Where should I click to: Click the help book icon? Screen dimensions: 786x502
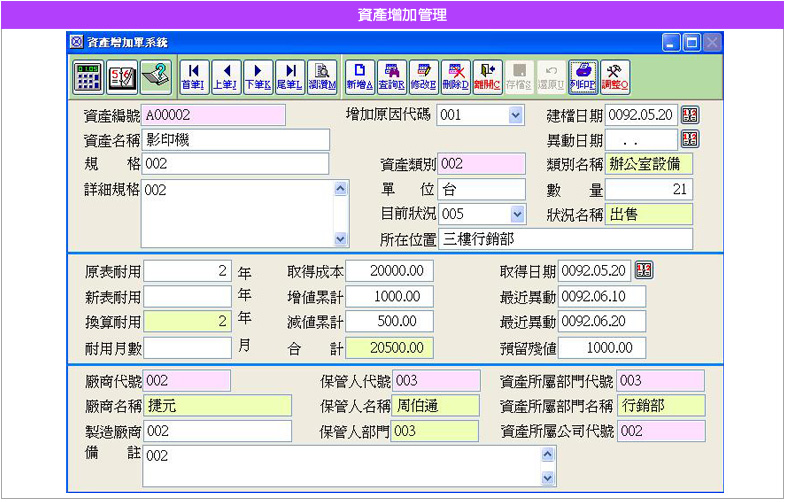[154, 75]
